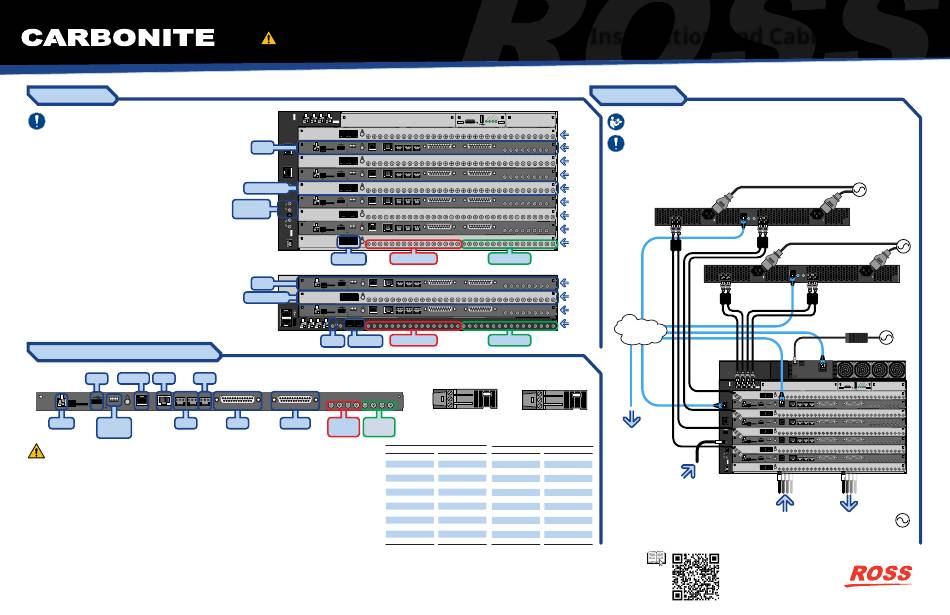Click the left module thumbnail beside the rear panel strip
Viewport: 950px width, 615px height.
[465, 399]
